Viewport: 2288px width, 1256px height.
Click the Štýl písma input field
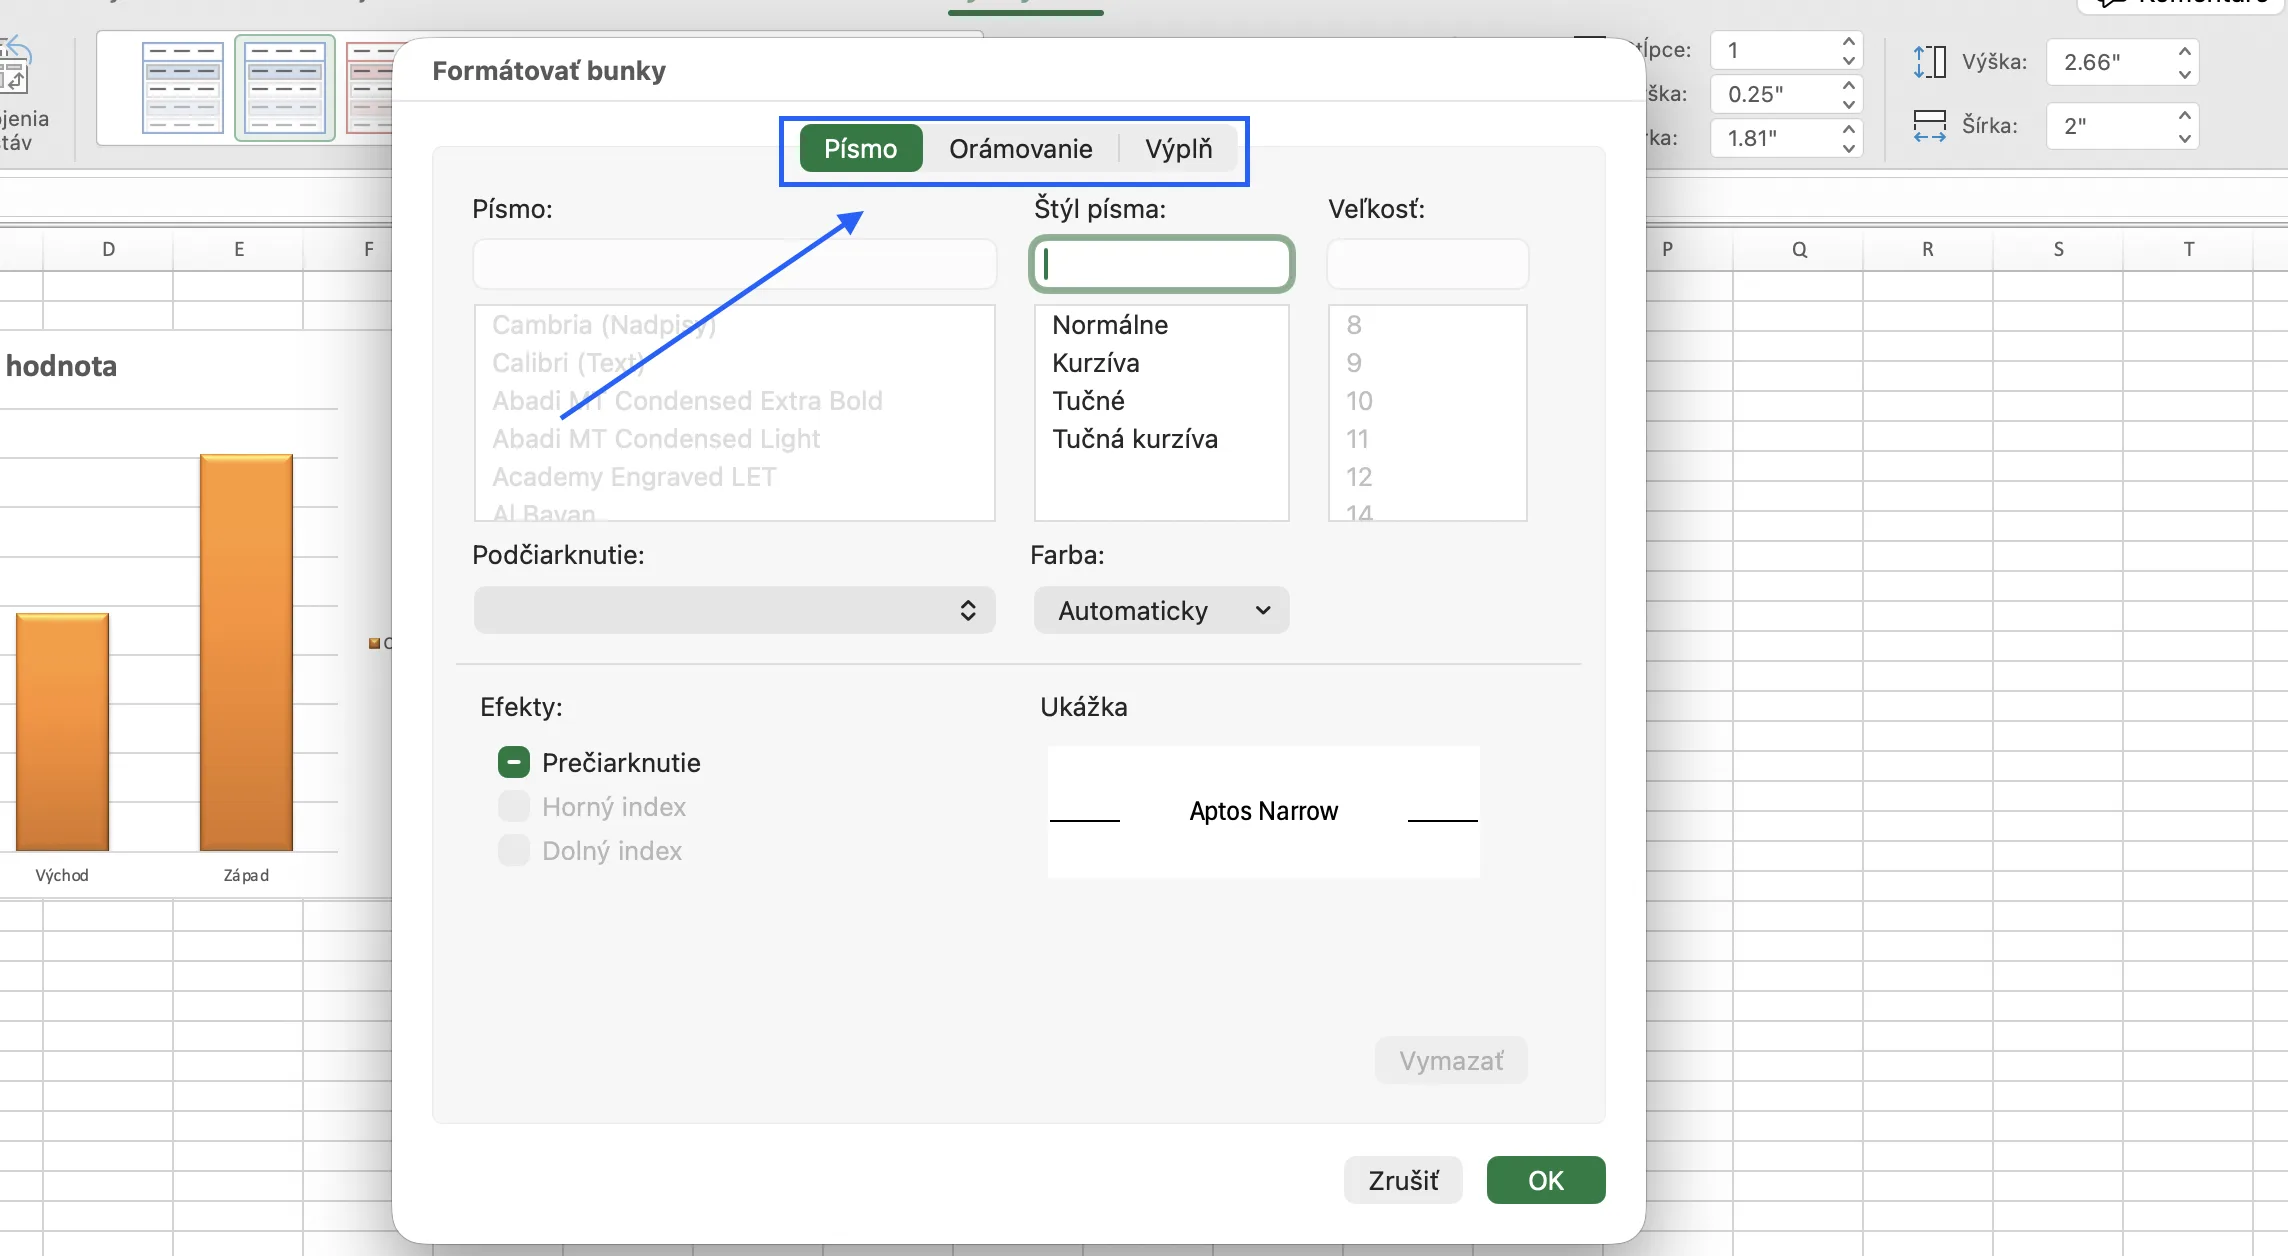(1161, 264)
